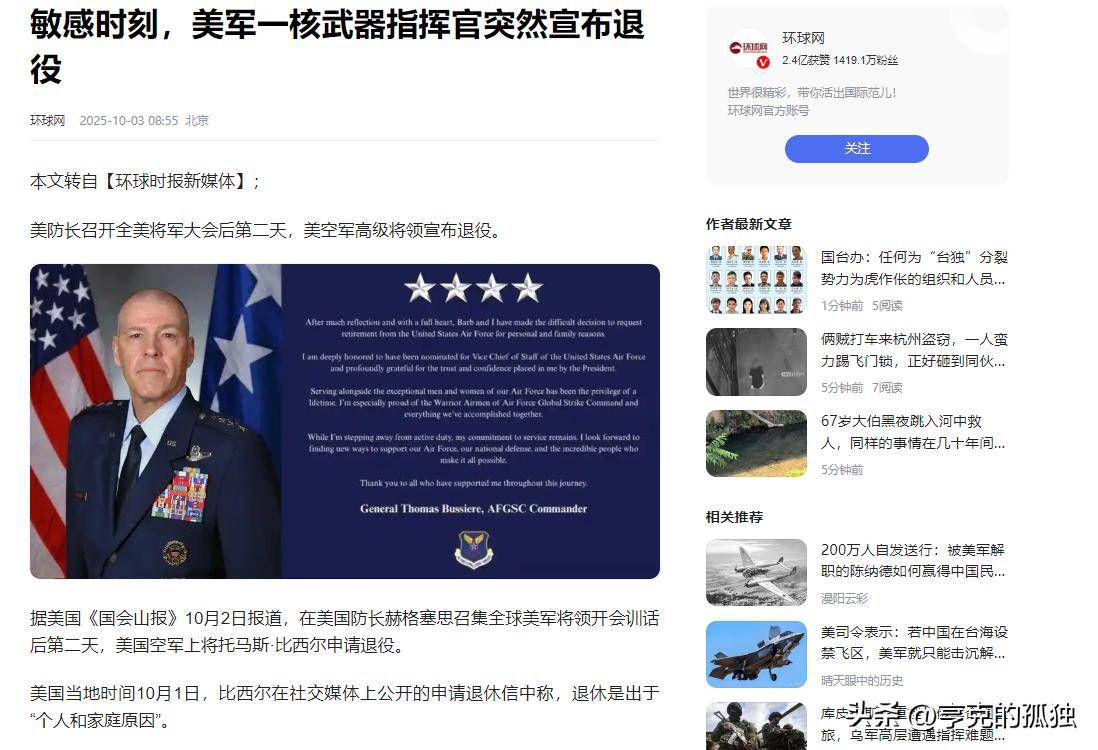Image resolution: width=1098 pixels, height=750 pixels.
Task: Follow 环球网 with the 关注 button
Action: (856, 148)
